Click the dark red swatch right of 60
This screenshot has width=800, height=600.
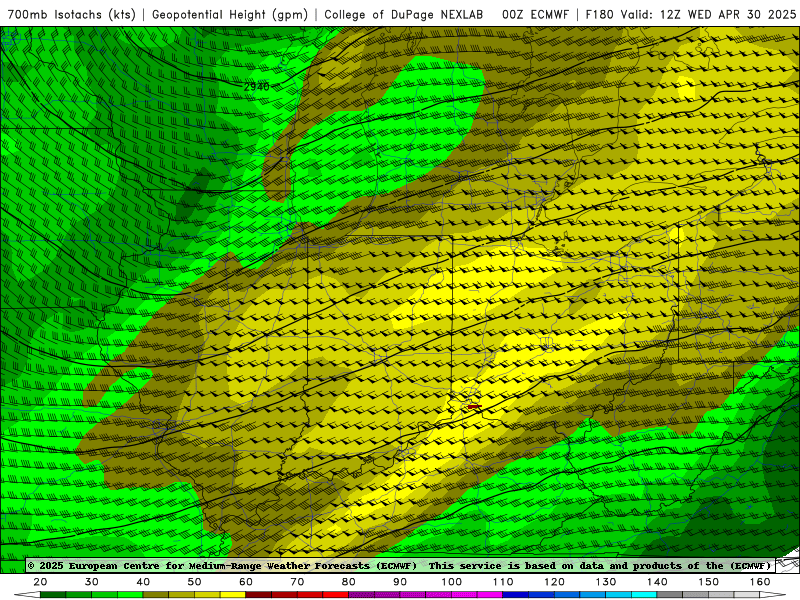point(259,594)
